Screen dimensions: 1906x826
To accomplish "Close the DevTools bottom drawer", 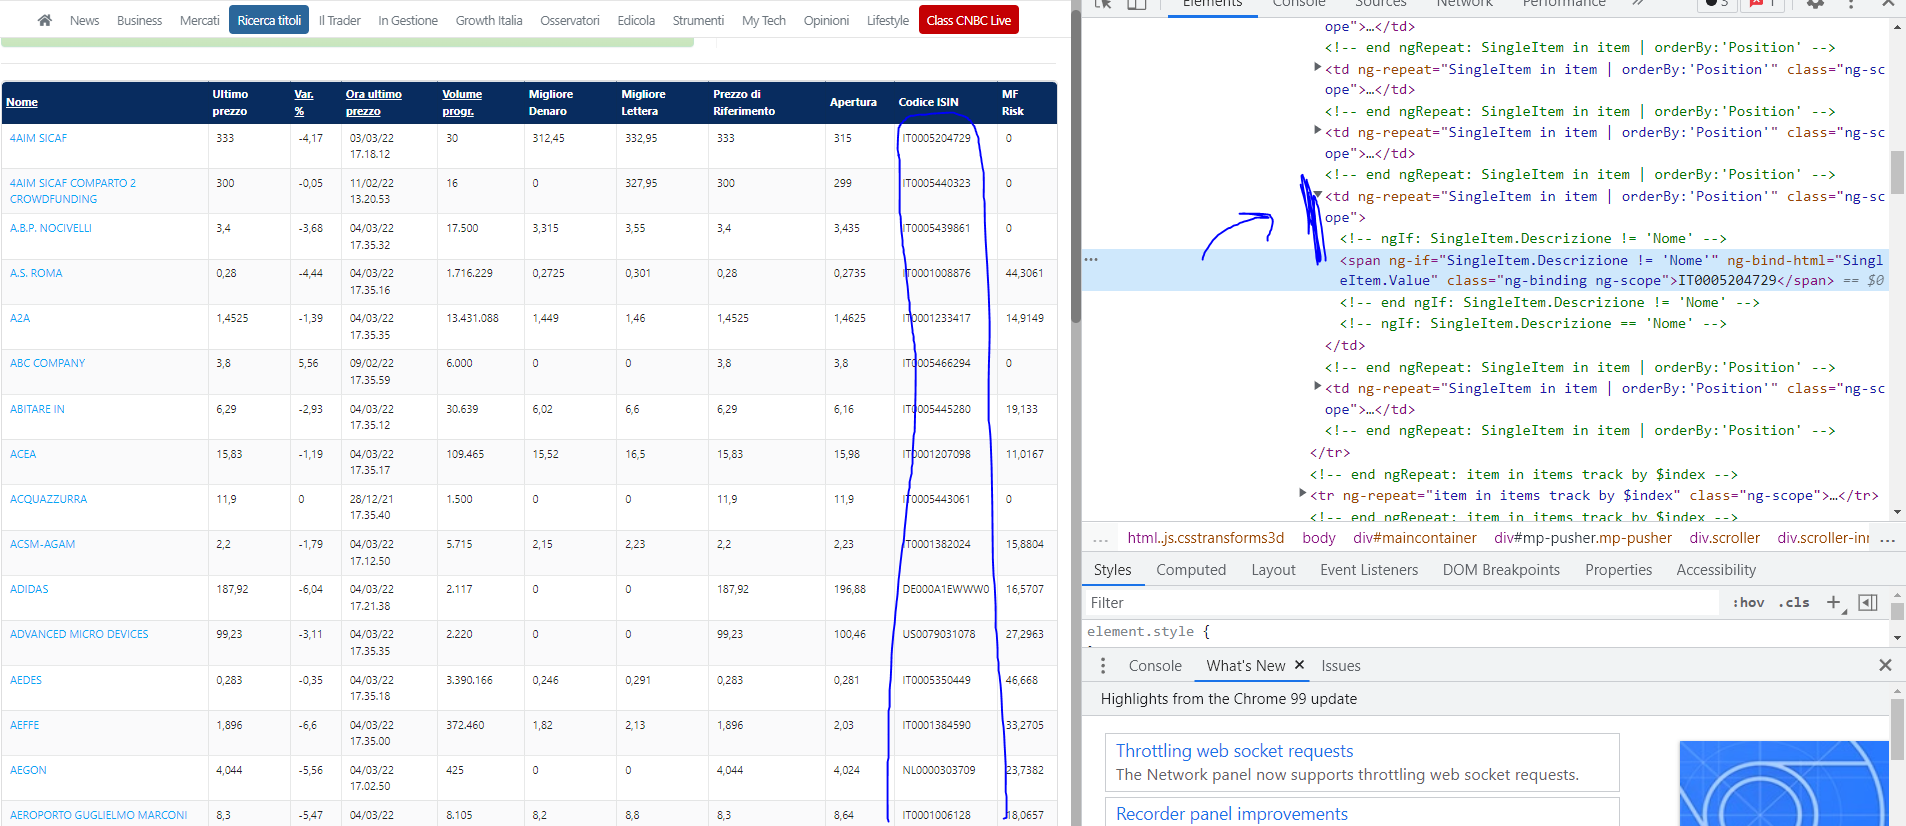I will coord(1885,665).
